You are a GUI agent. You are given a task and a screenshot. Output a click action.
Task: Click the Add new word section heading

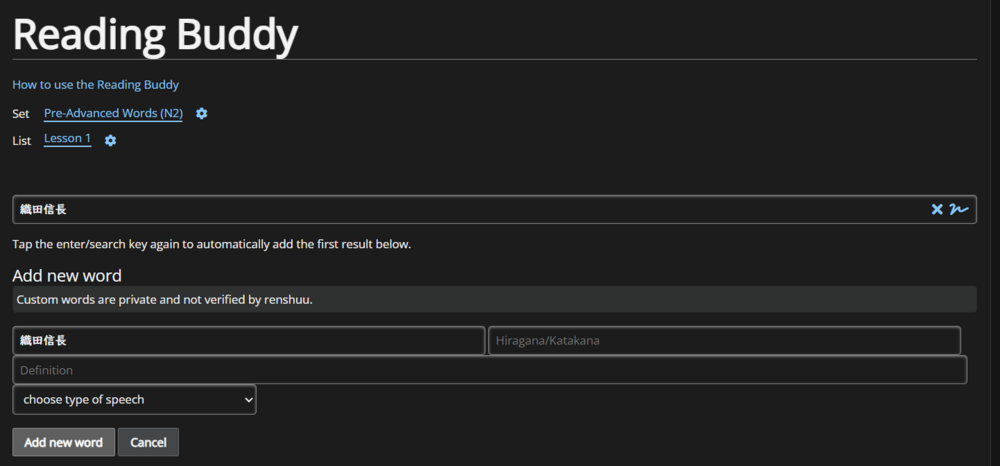(x=67, y=276)
